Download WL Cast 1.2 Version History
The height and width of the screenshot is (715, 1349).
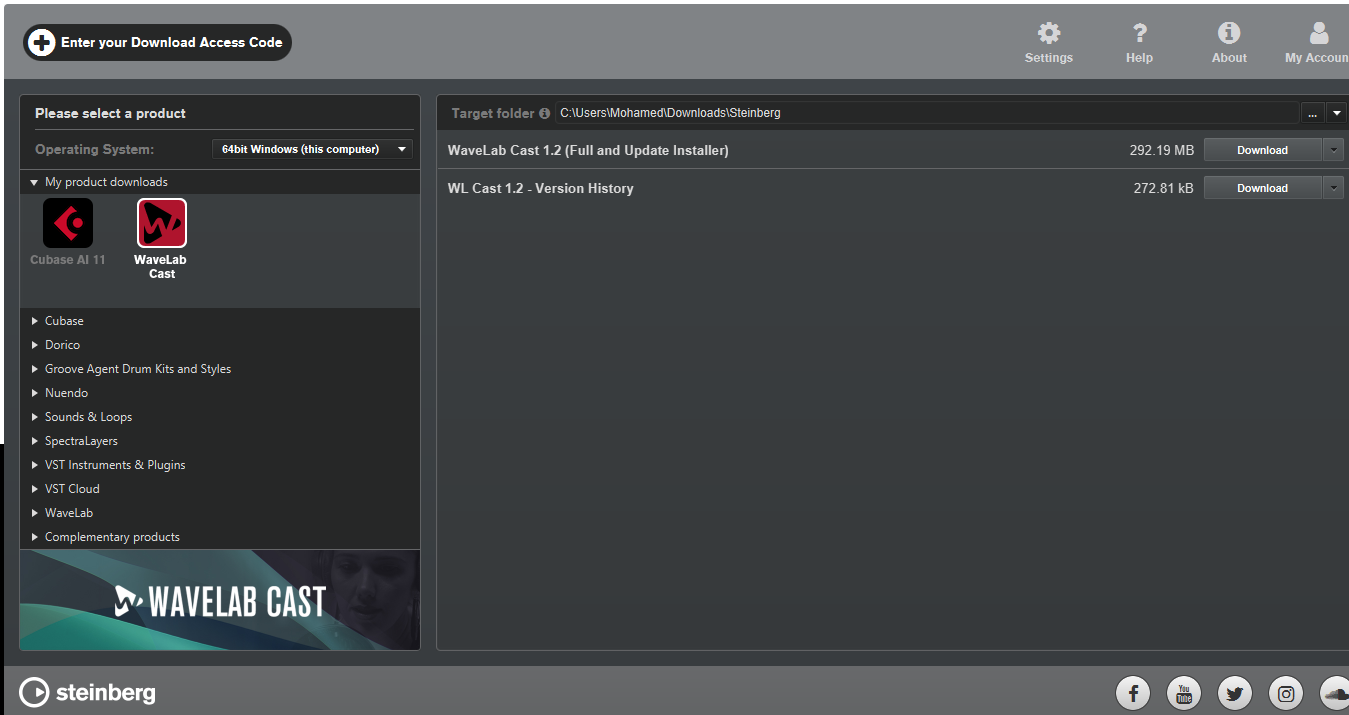click(x=1262, y=188)
